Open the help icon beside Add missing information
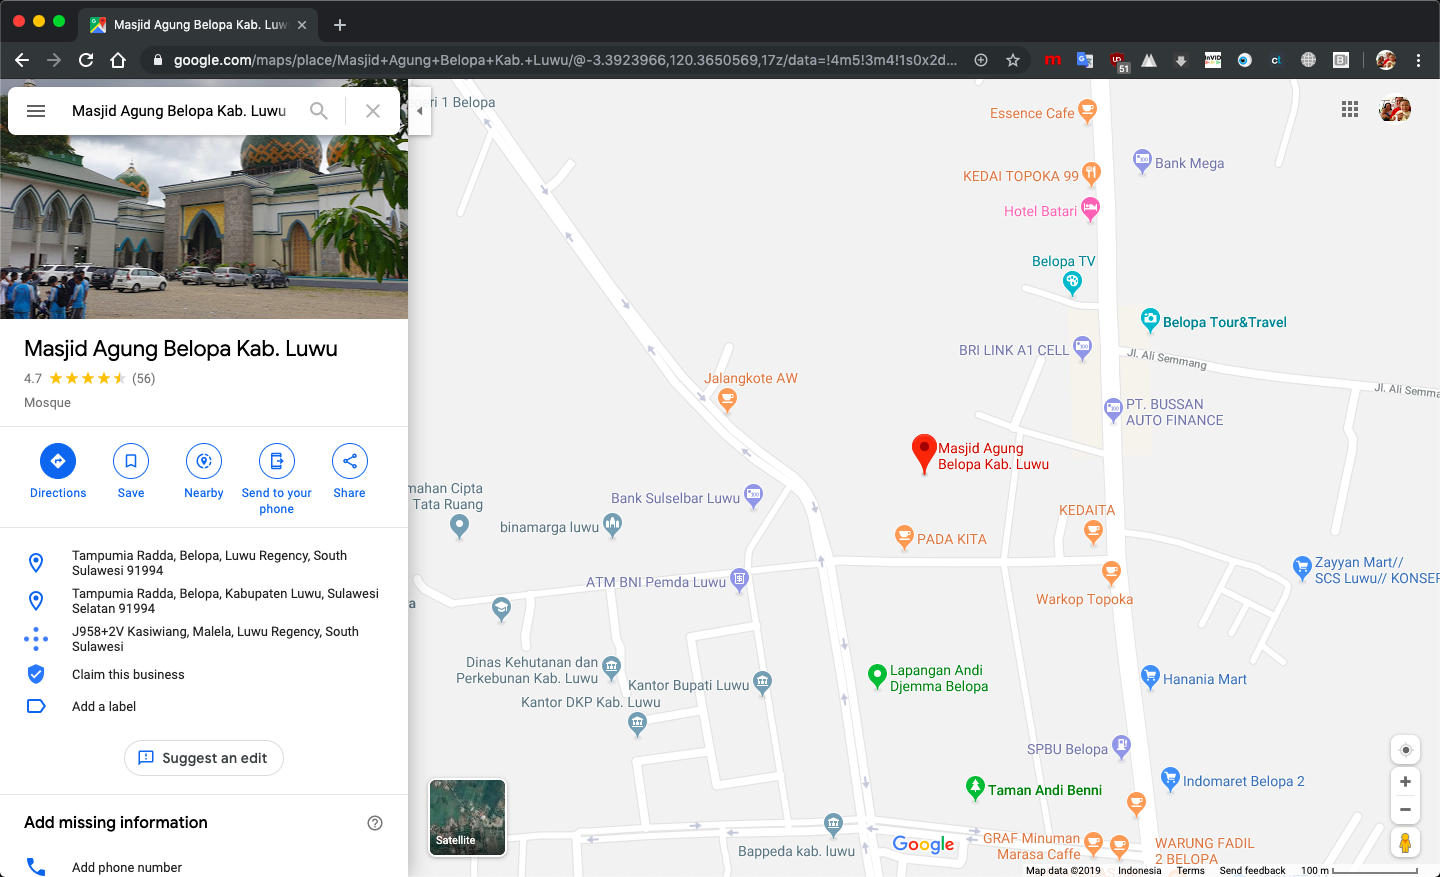1440x877 pixels. point(375,823)
